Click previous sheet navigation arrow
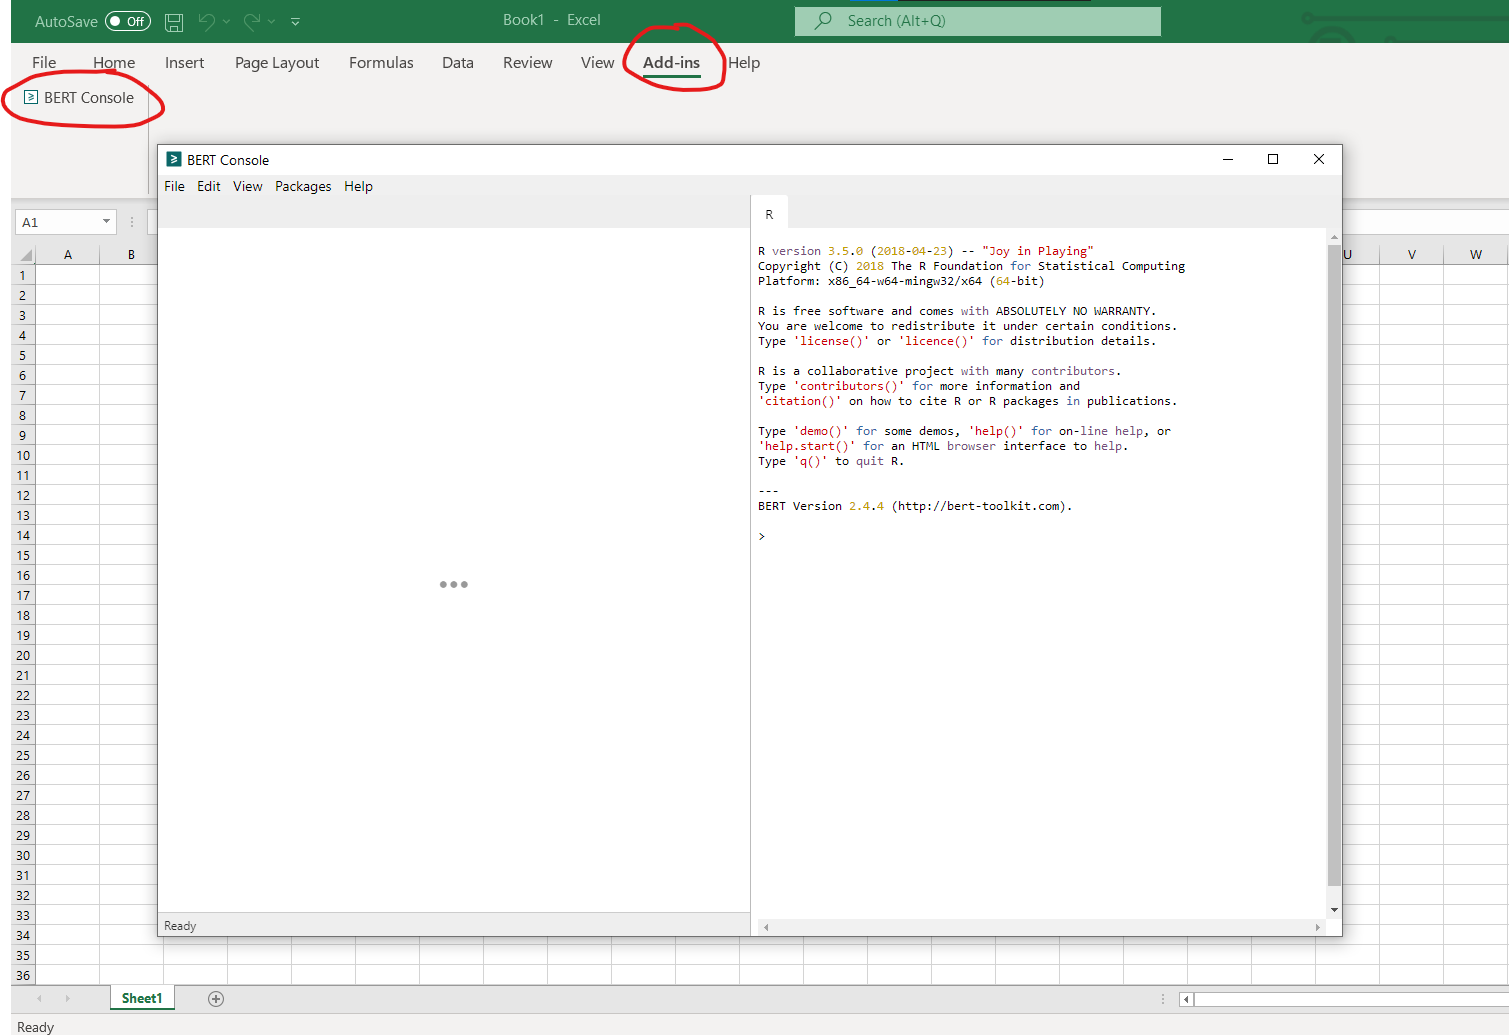The image size is (1509, 1035). [39, 998]
